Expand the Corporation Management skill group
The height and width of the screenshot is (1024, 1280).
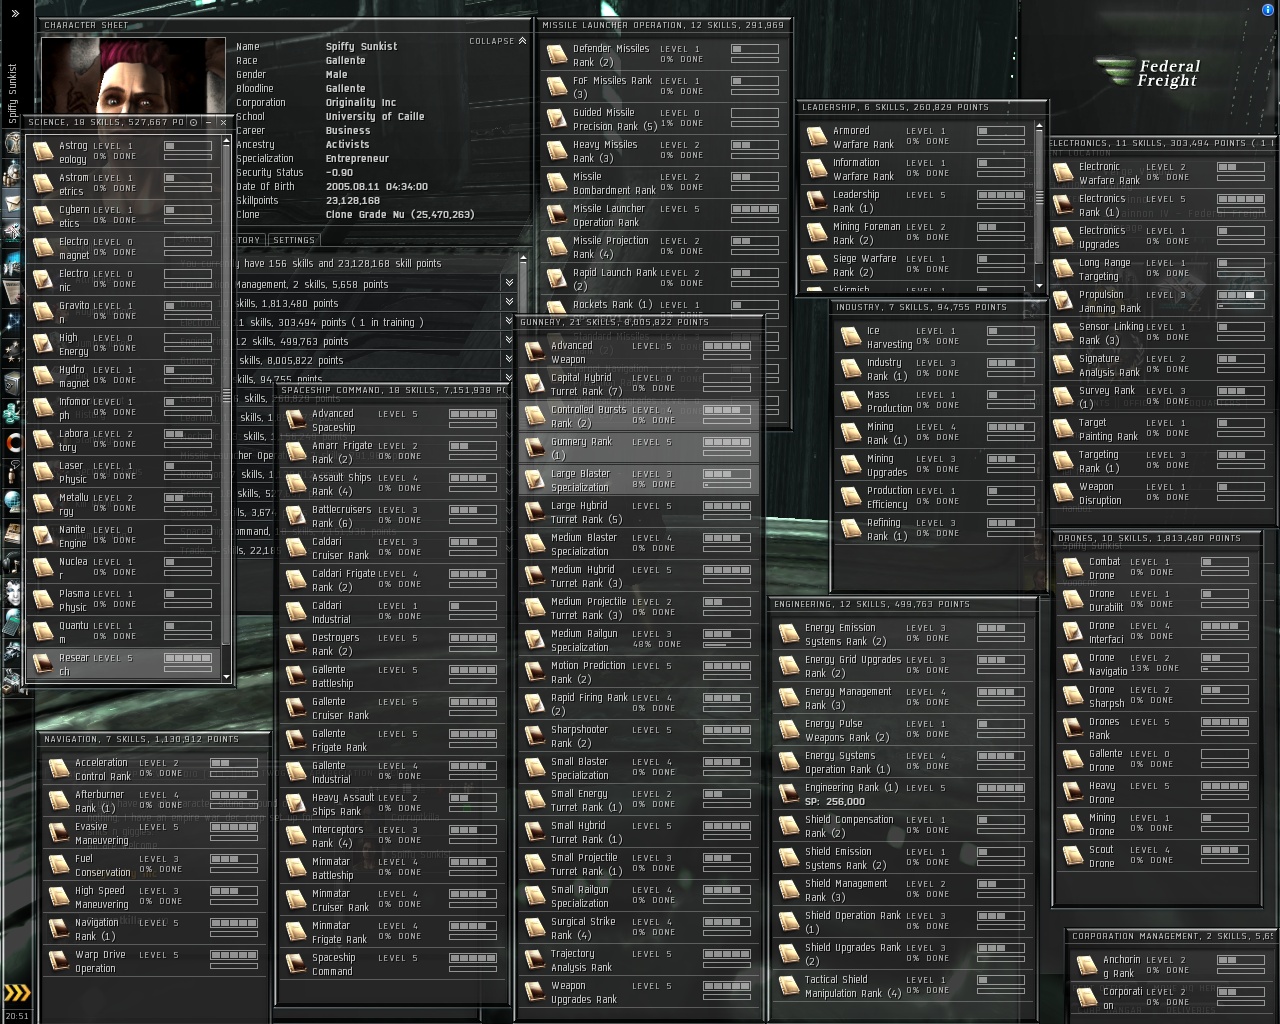[x=509, y=284]
